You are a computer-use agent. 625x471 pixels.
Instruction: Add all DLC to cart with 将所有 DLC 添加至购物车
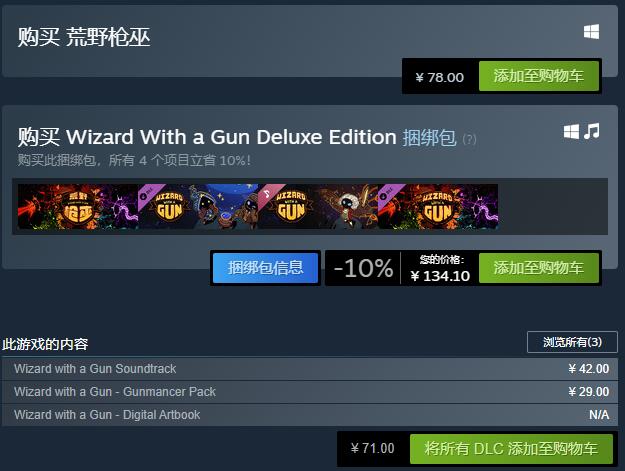[511, 449]
